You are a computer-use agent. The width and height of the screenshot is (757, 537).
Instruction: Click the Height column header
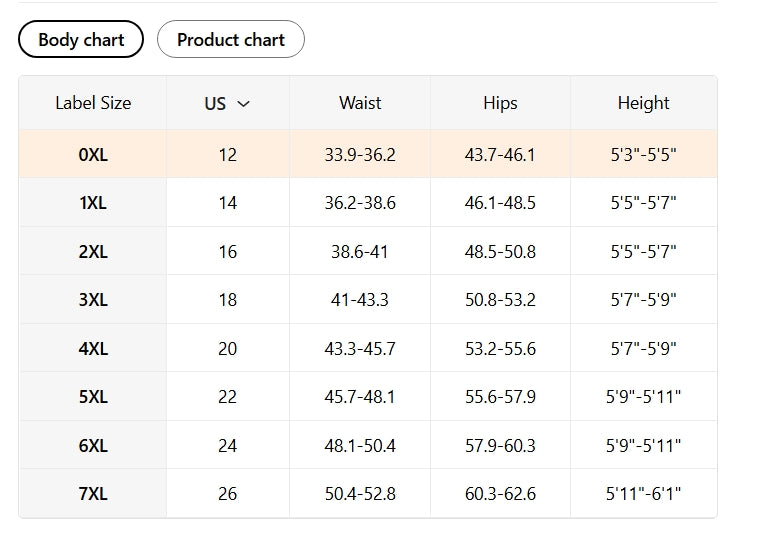[x=643, y=103]
